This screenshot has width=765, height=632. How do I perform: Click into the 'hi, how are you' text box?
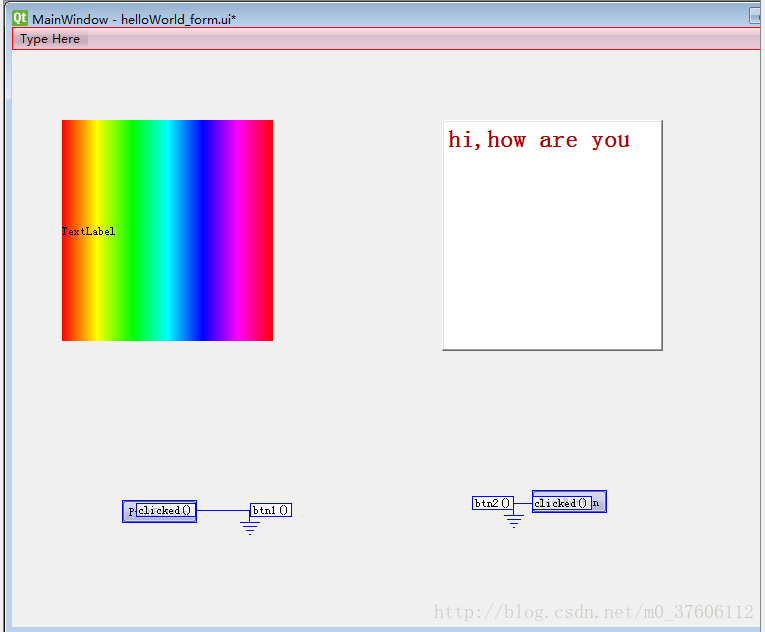552,235
